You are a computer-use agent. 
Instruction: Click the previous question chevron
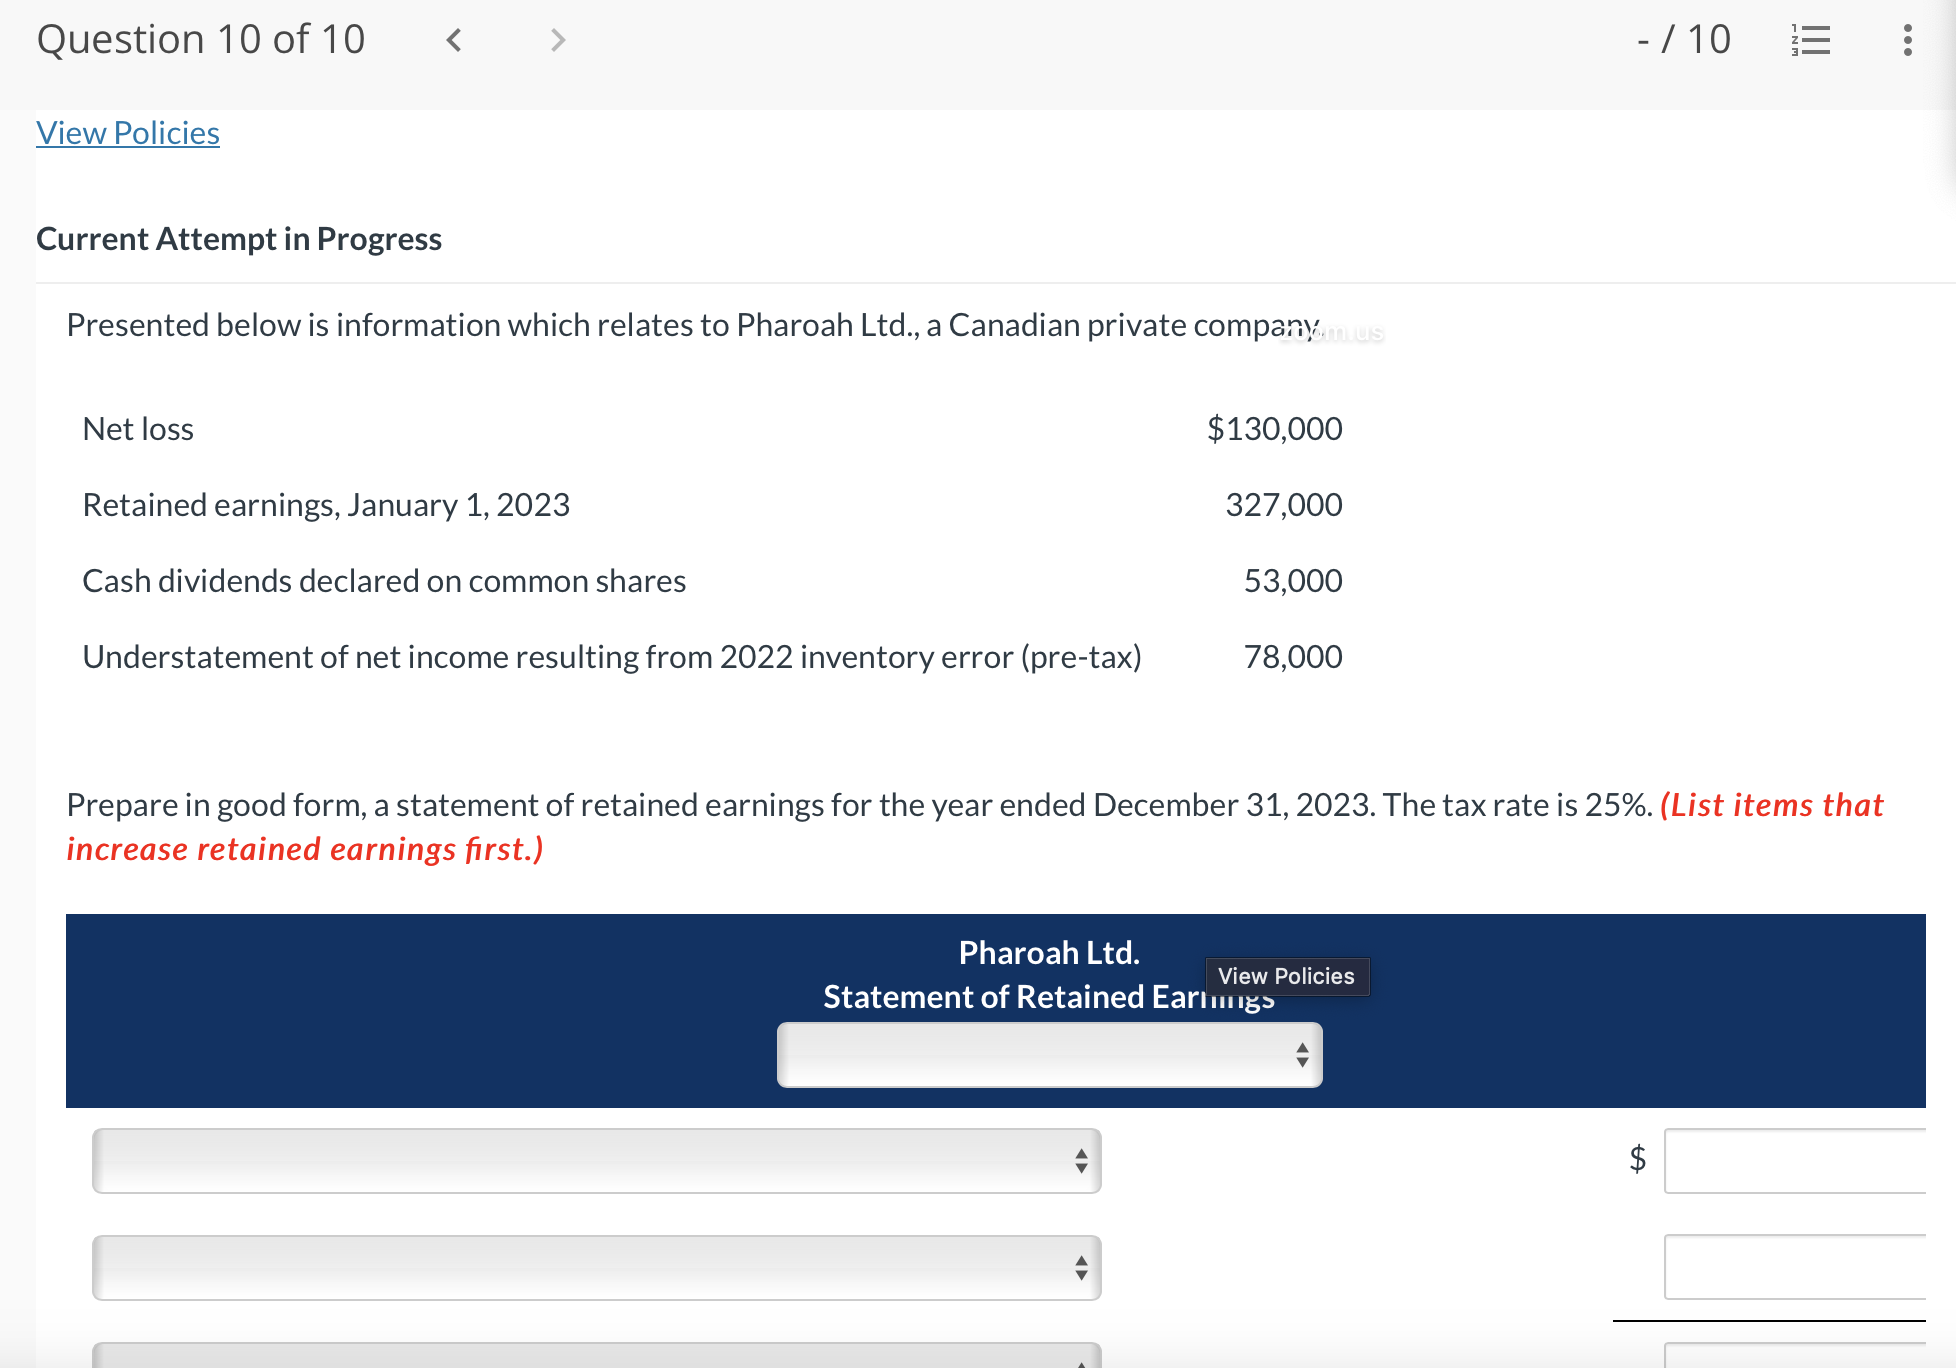tap(453, 40)
